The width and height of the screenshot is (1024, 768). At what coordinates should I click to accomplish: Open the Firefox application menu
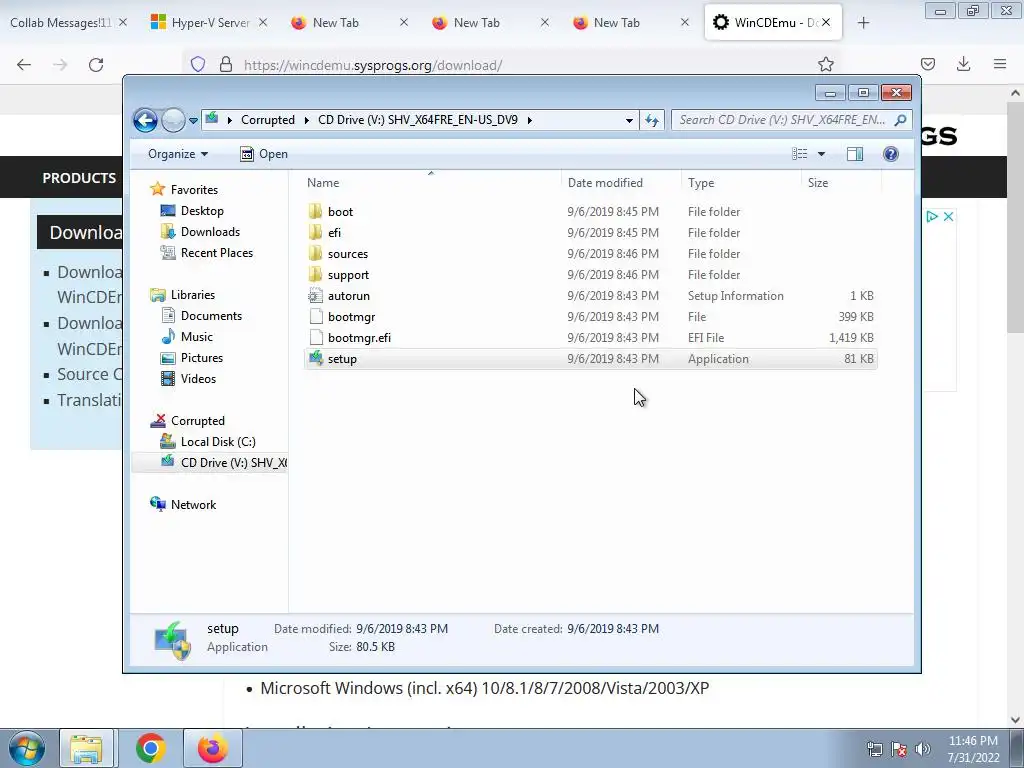click(1000, 64)
